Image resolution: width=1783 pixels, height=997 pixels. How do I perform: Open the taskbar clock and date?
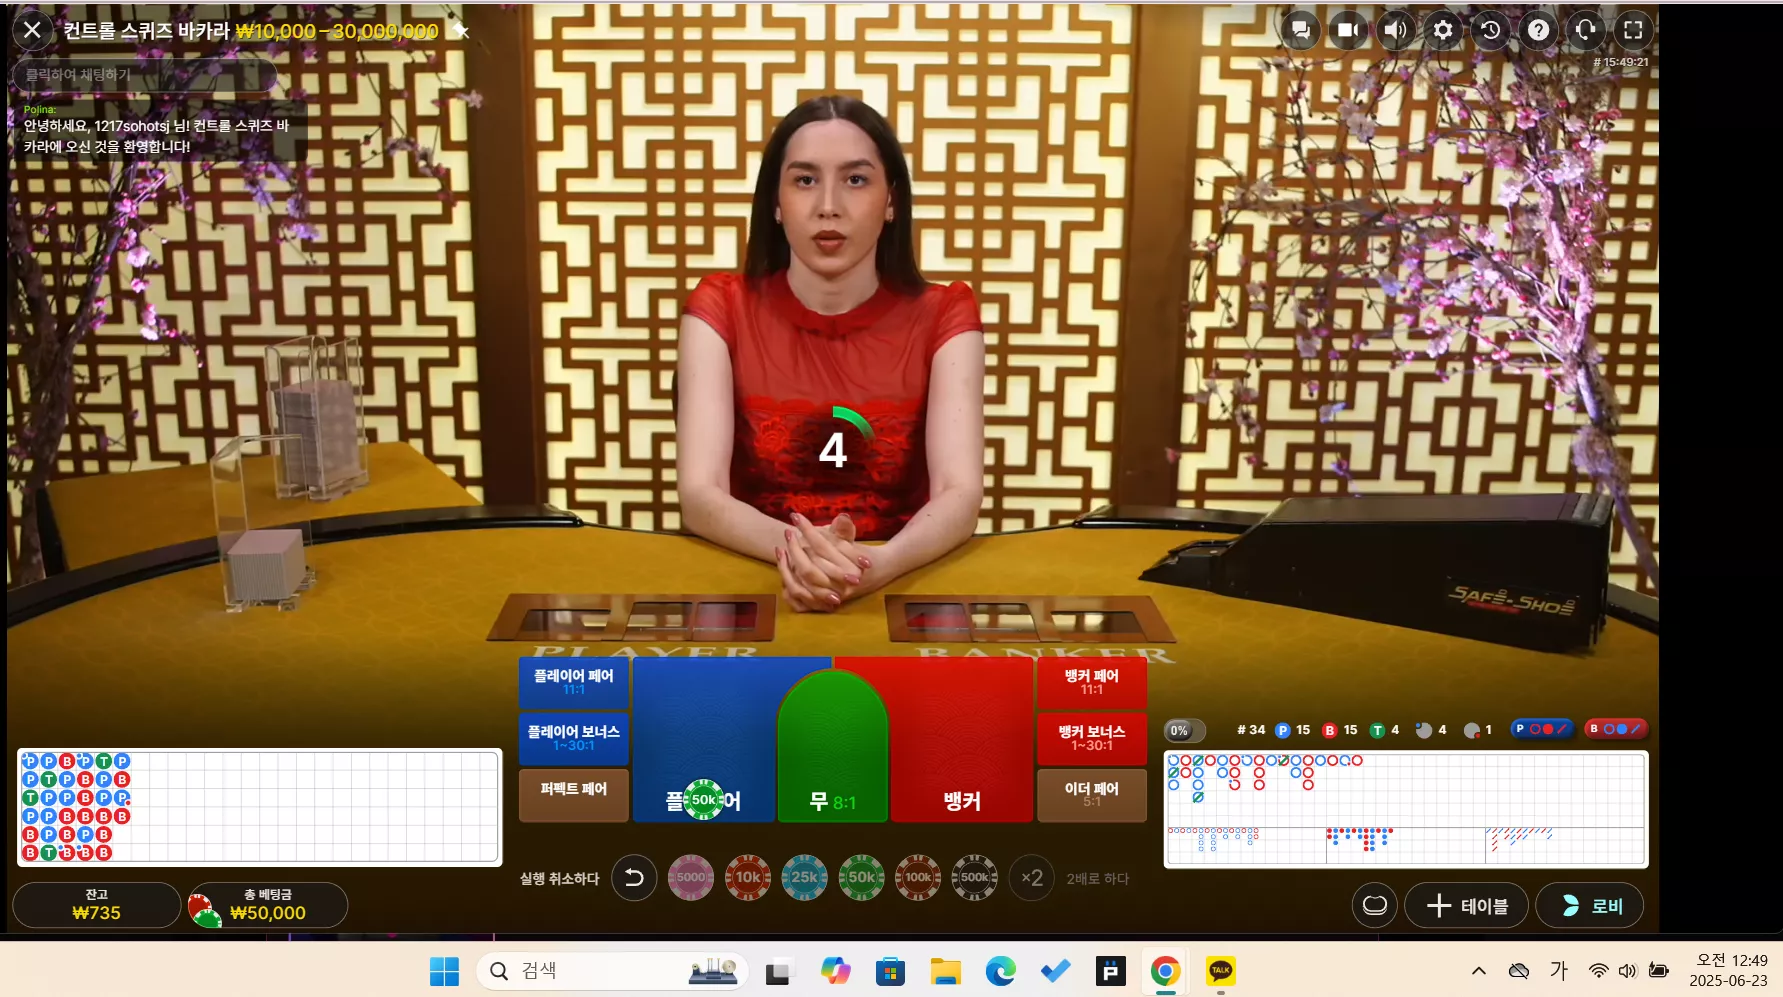coord(1728,970)
